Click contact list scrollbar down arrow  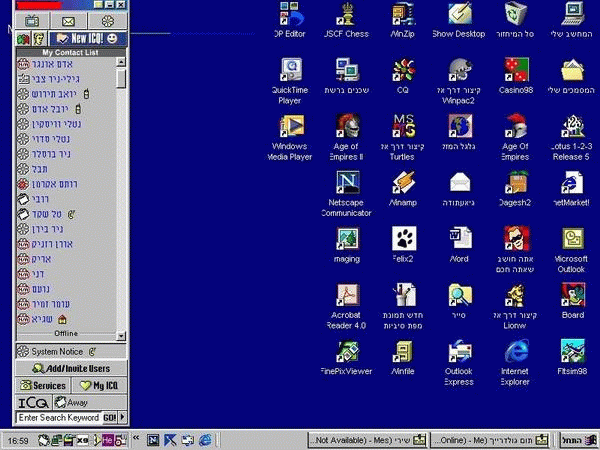[121, 336]
